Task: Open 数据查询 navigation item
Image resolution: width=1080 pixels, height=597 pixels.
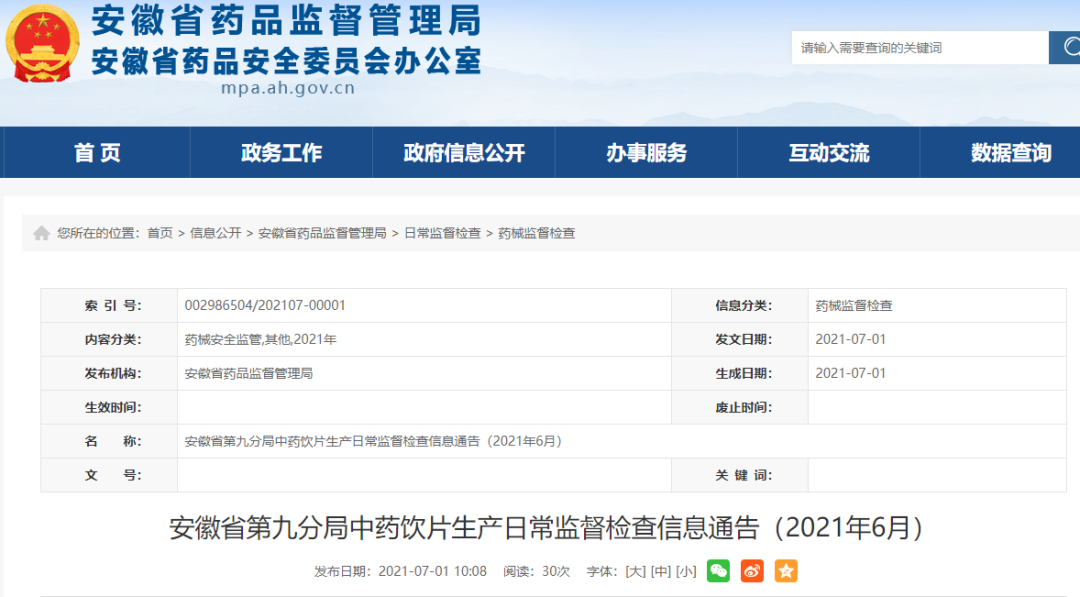Action: click(x=1010, y=153)
